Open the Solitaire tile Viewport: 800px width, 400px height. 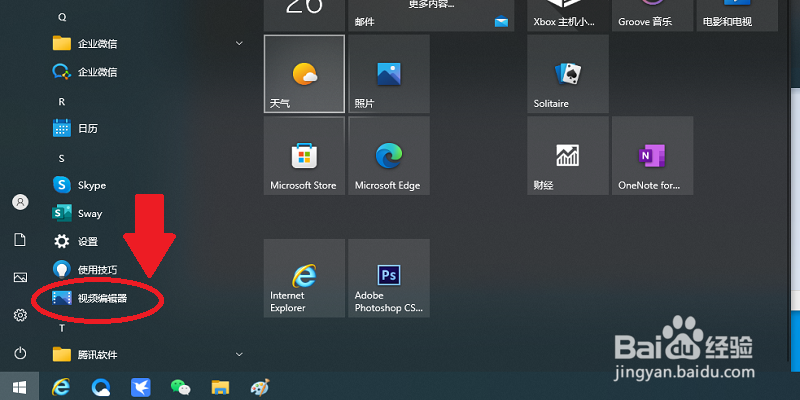568,73
